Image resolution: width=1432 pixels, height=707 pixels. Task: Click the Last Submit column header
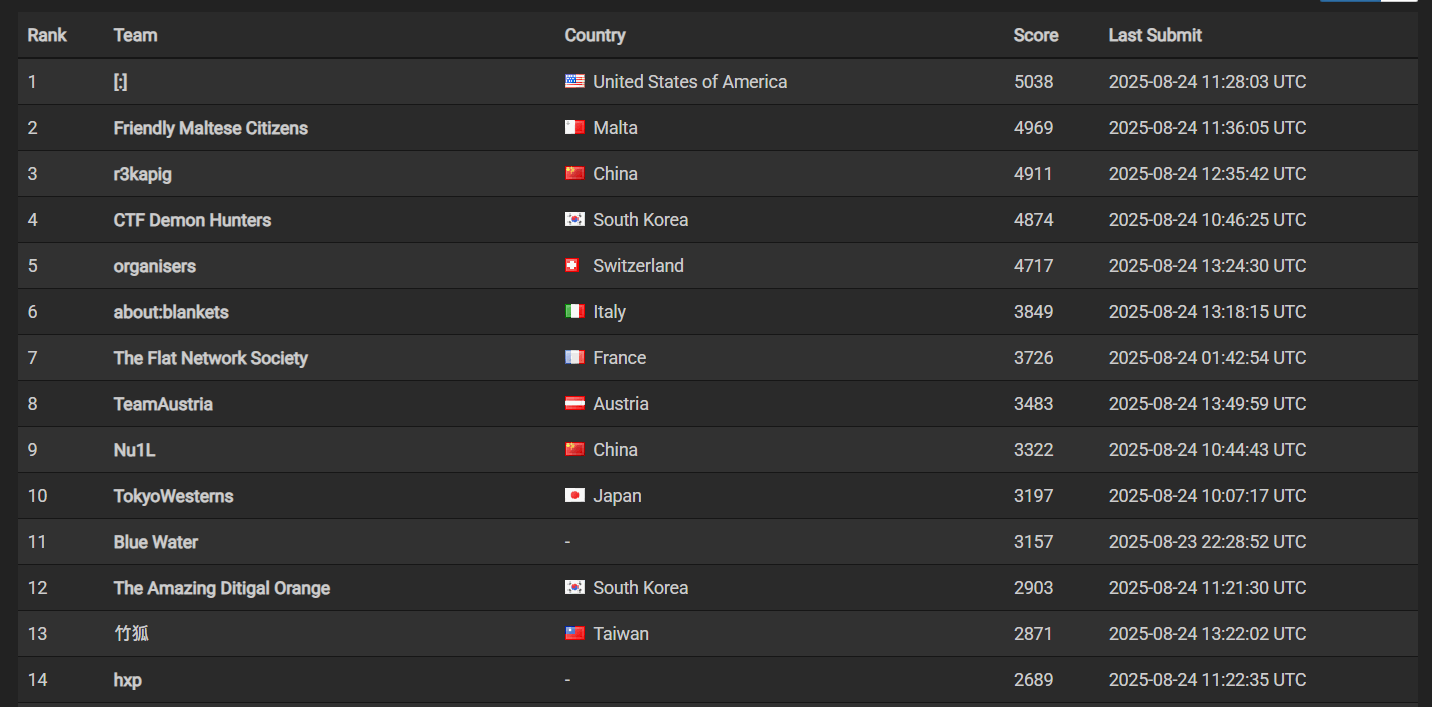[x=1154, y=35]
